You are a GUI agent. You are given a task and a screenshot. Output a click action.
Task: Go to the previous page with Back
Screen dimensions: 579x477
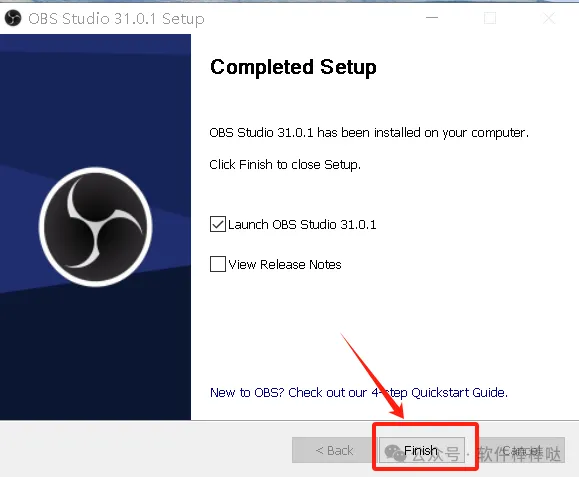[x=335, y=450]
